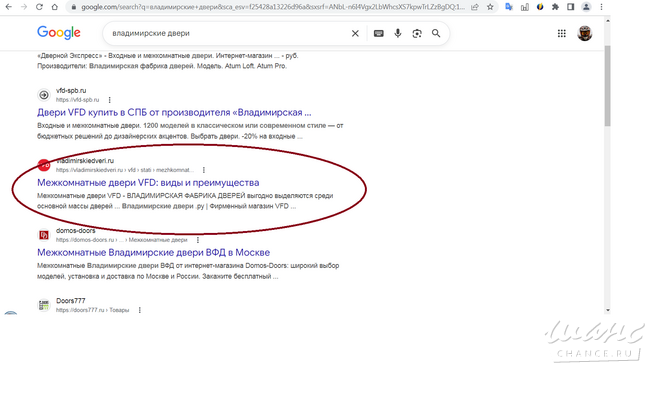The height and width of the screenshot is (393, 670).
Task: Open more options for vladimirskiedveri.ru result
Action: [x=204, y=170]
